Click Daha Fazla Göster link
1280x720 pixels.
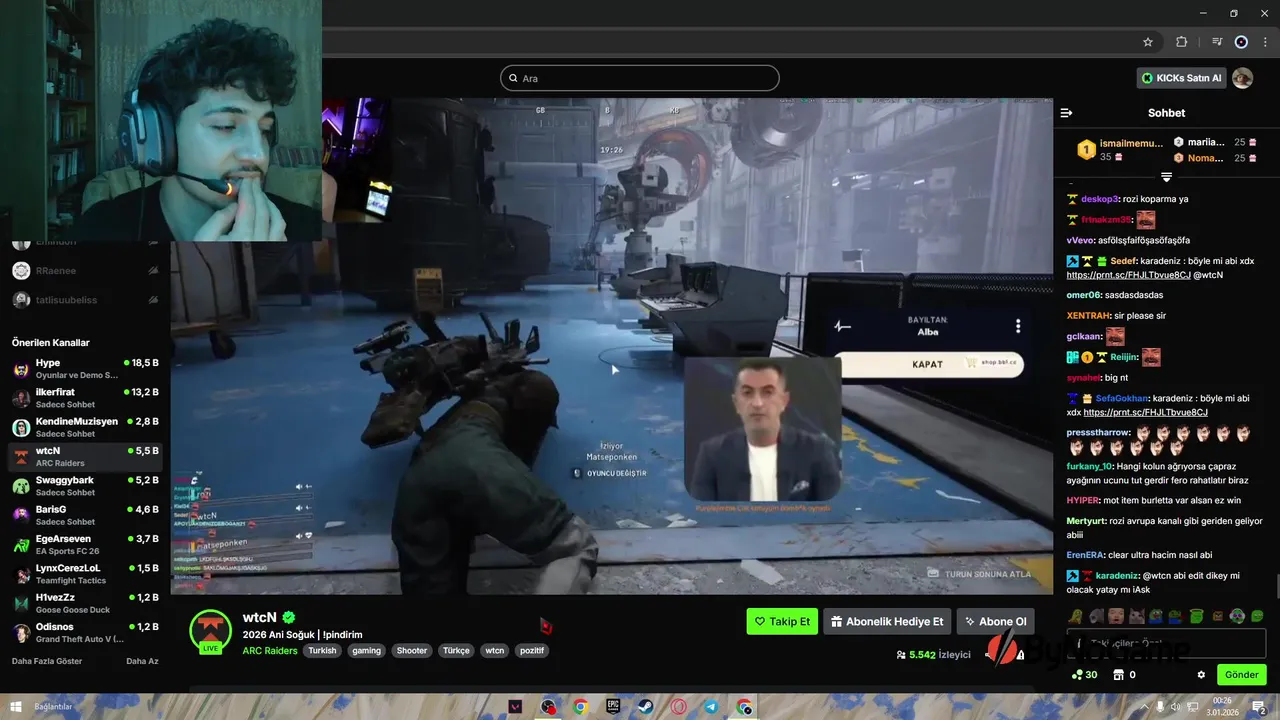pyautogui.click(x=47, y=661)
